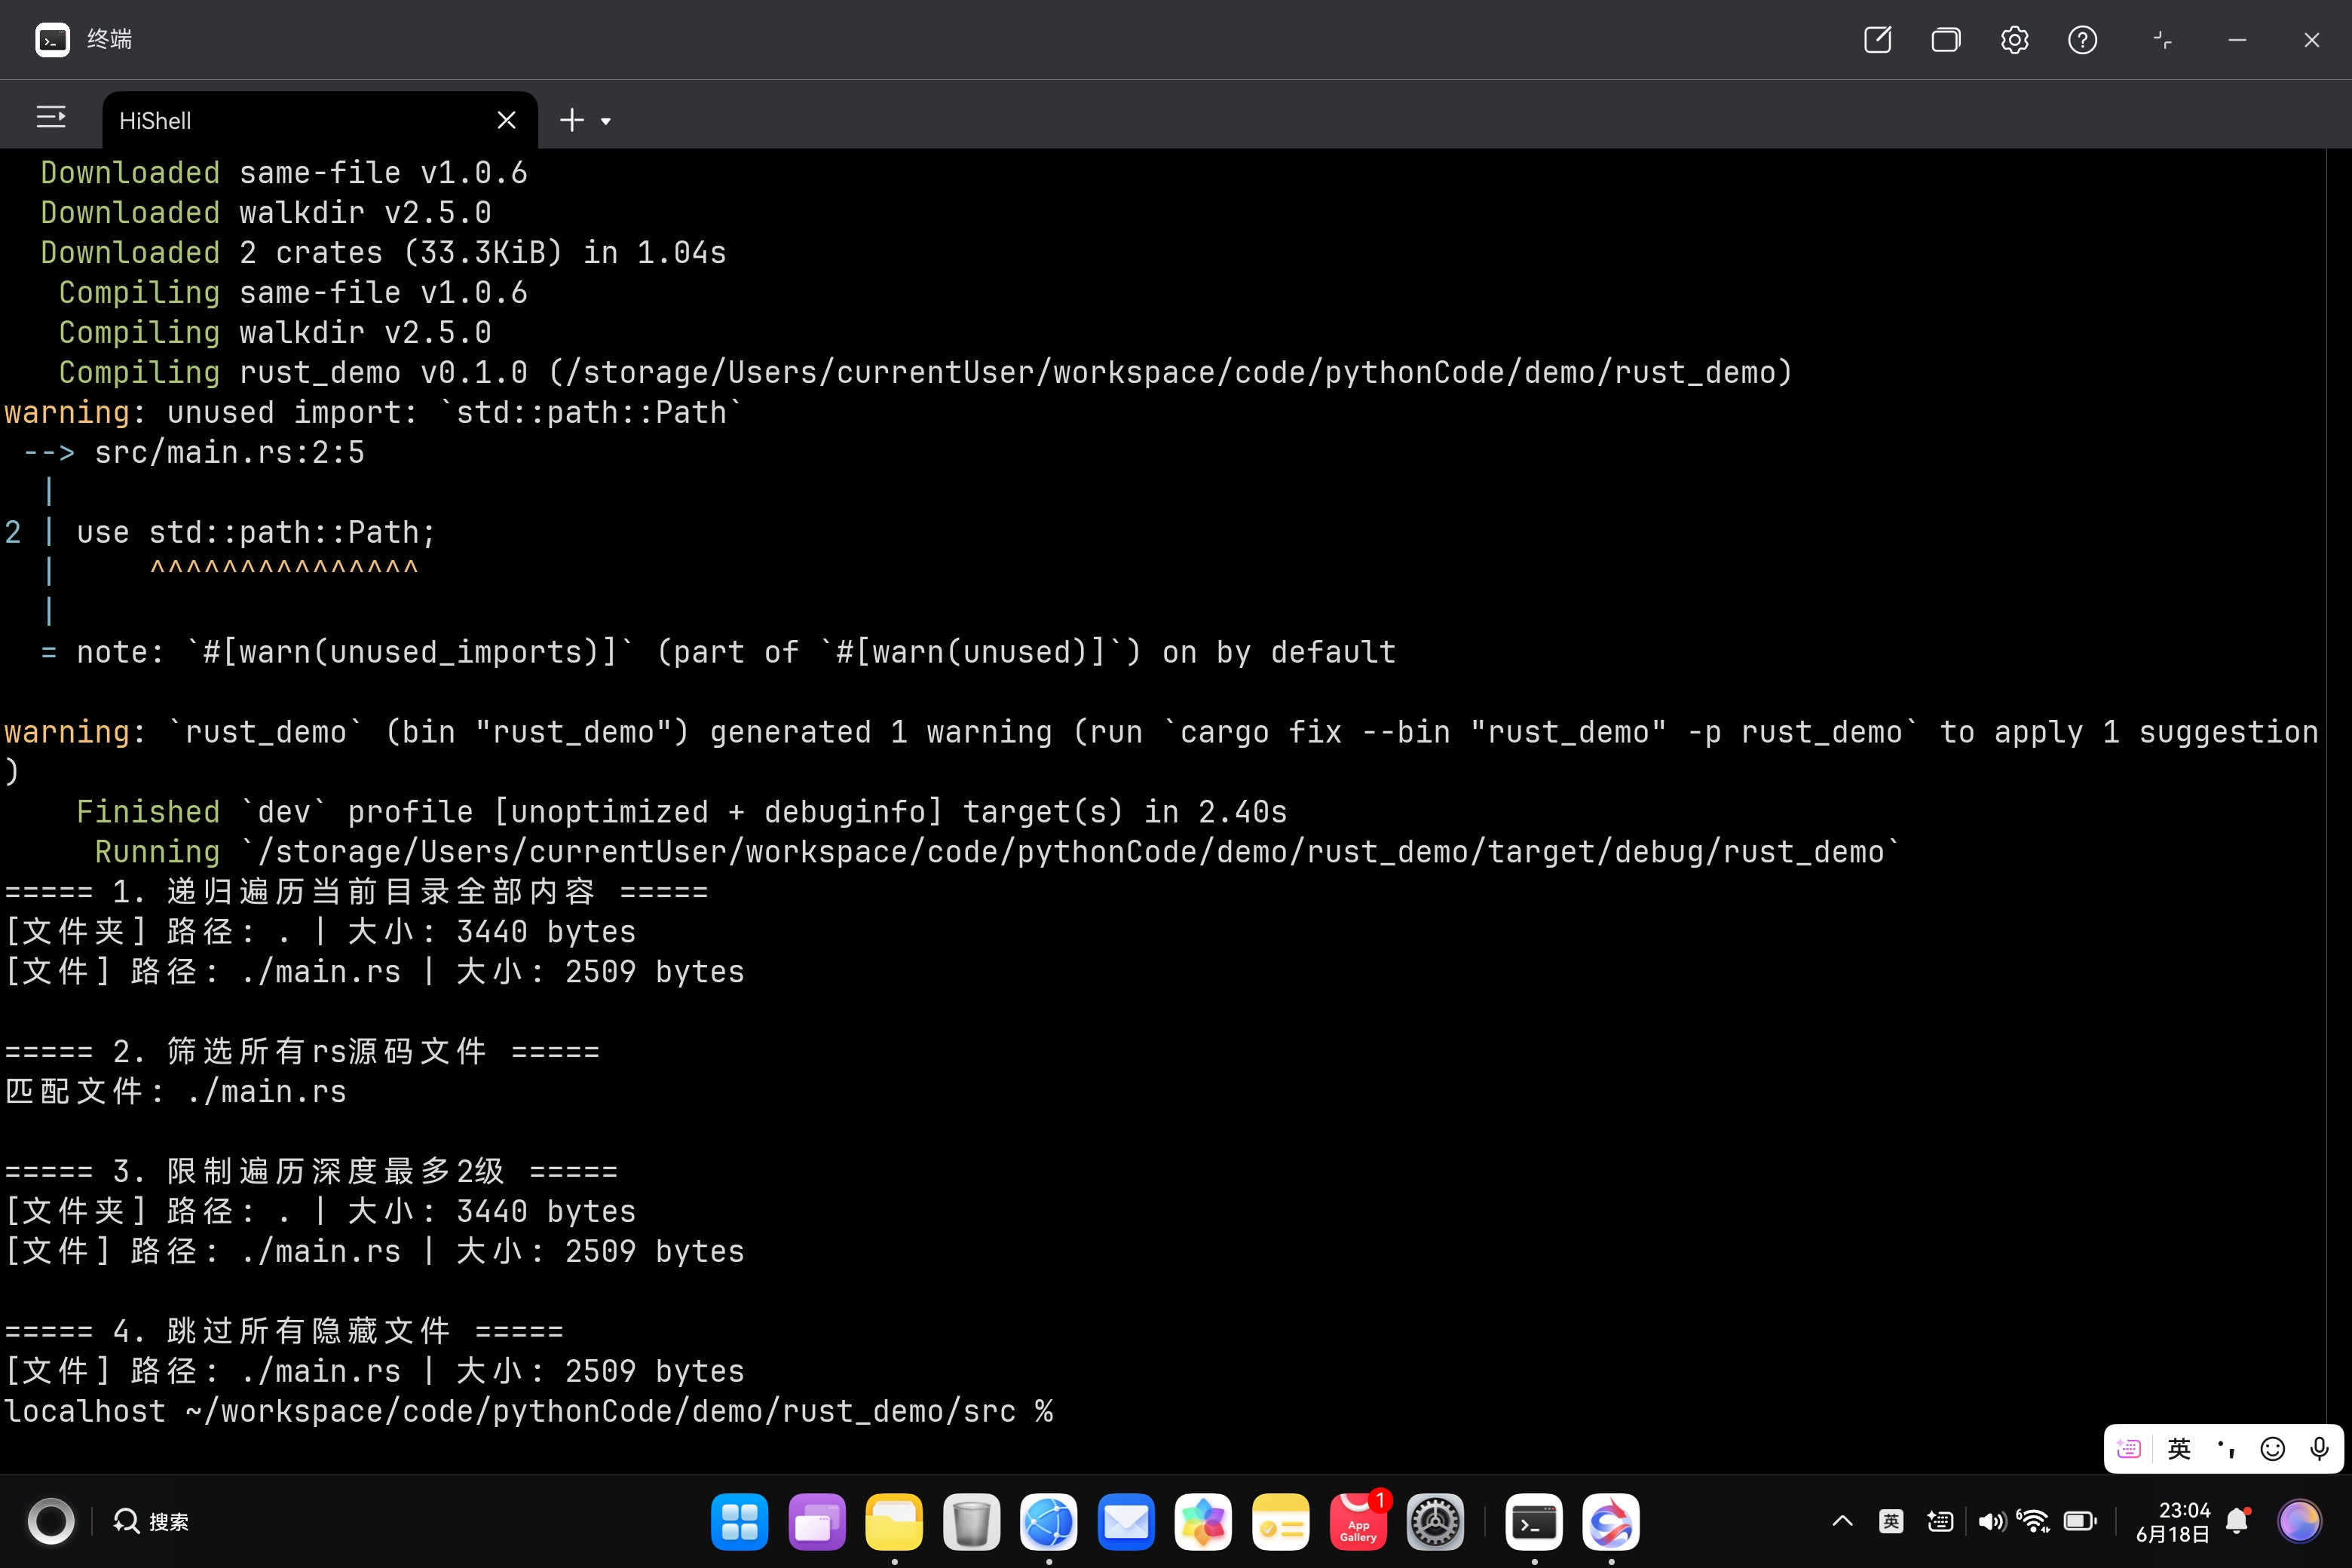Open system Settings gear in dock
The height and width of the screenshot is (1568, 2352).
coord(1435,1522)
